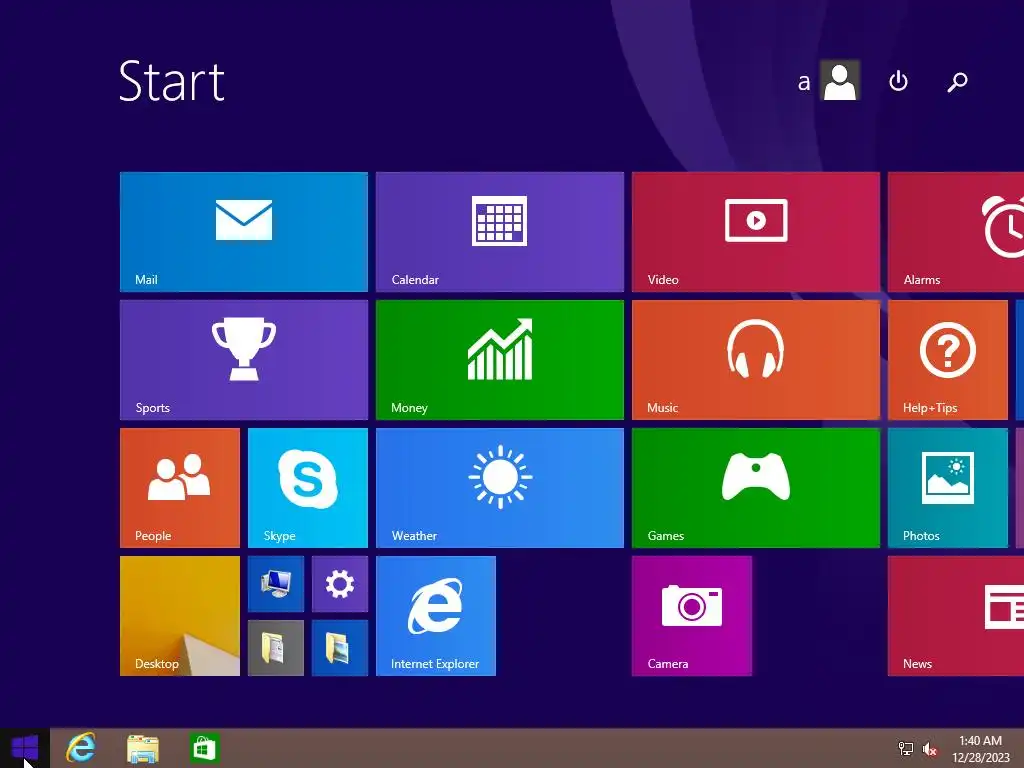Open the Alarms tile
The height and width of the screenshot is (768, 1024).
(x=956, y=232)
